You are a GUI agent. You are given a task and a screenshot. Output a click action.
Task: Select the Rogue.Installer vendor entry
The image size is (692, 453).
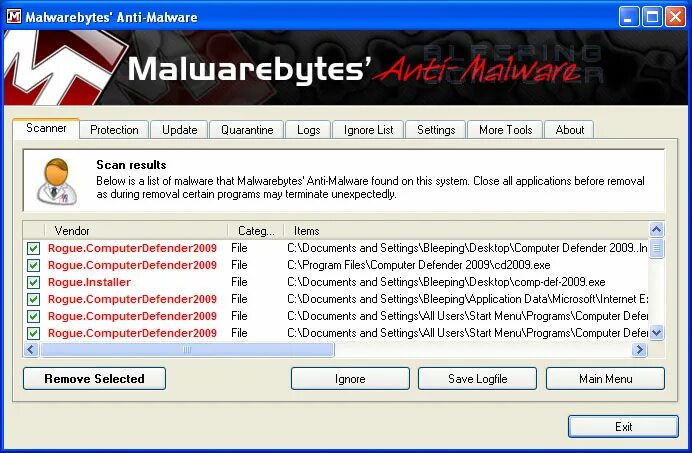(x=89, y=282)
